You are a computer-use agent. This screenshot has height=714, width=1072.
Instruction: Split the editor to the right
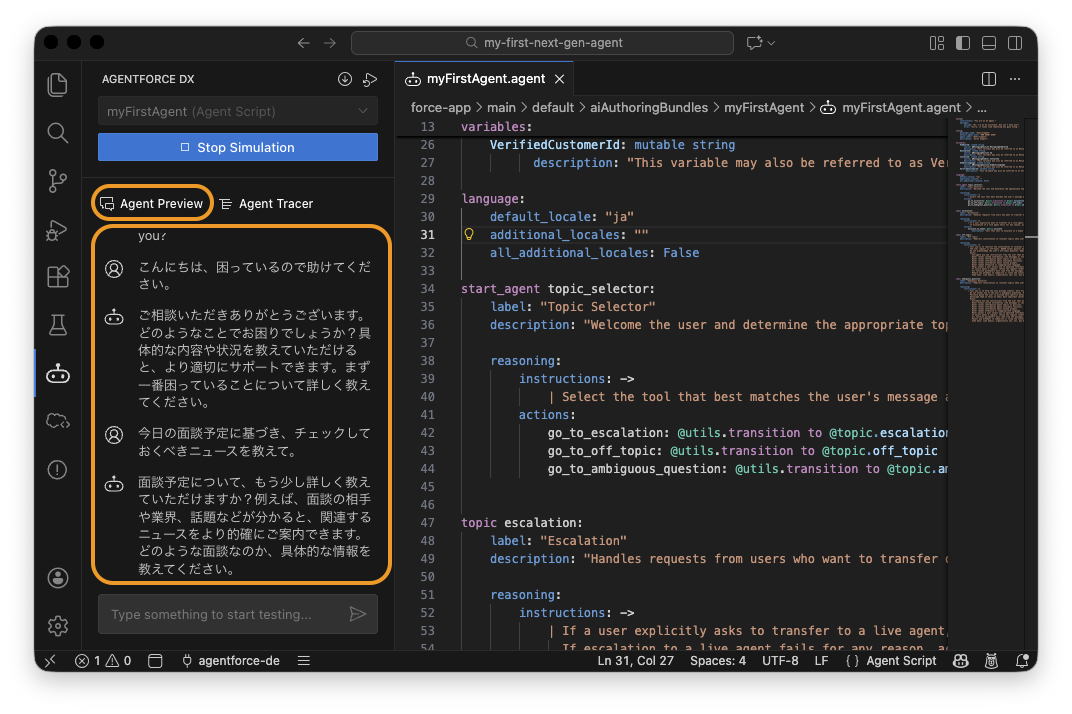[x=989, y=79]
